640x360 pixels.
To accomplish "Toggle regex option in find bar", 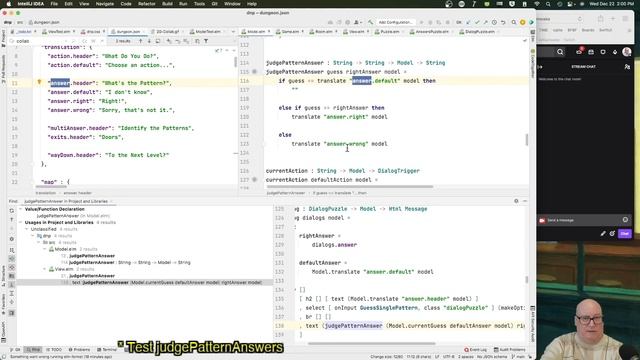I will (x=102, y=41).
